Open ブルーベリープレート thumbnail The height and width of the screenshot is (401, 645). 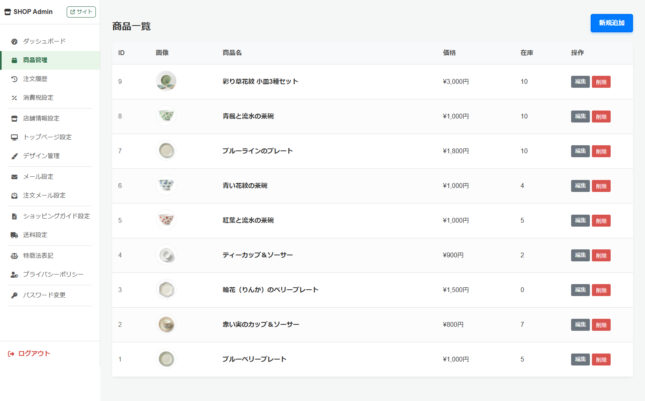pyautogui.click(x=166, y=359)
